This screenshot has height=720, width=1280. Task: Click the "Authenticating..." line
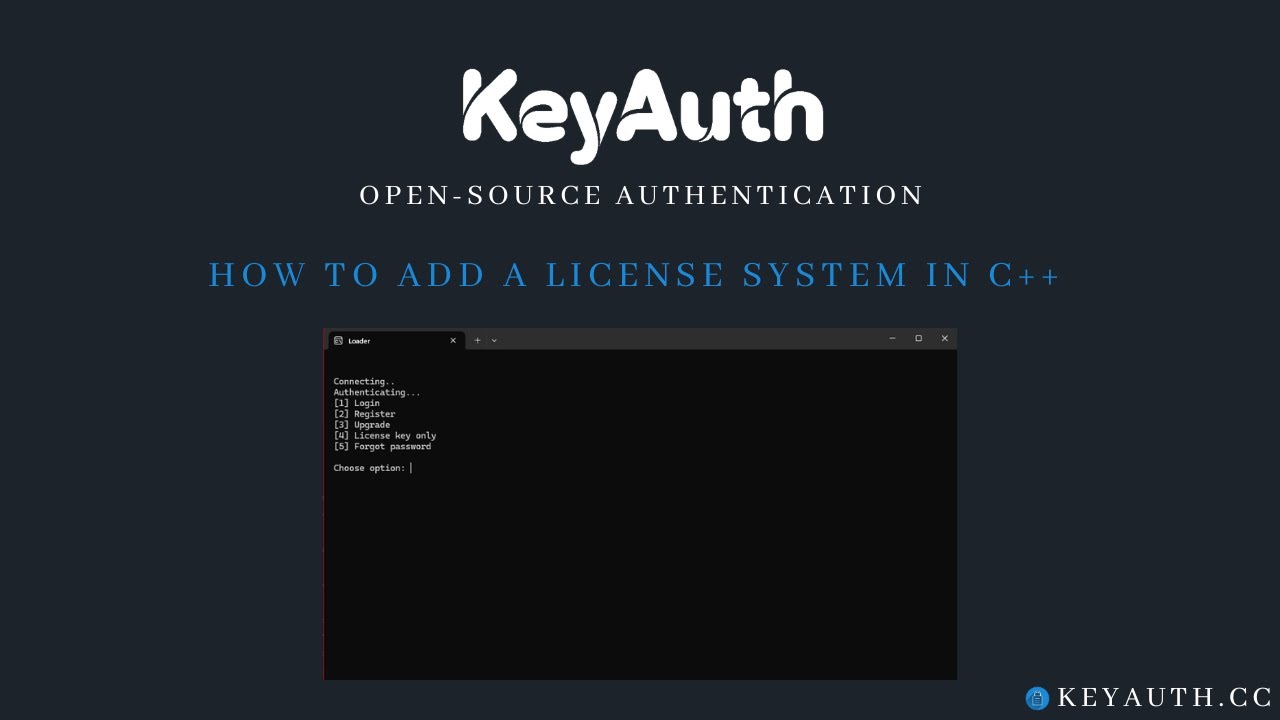[x=377, y=392]
